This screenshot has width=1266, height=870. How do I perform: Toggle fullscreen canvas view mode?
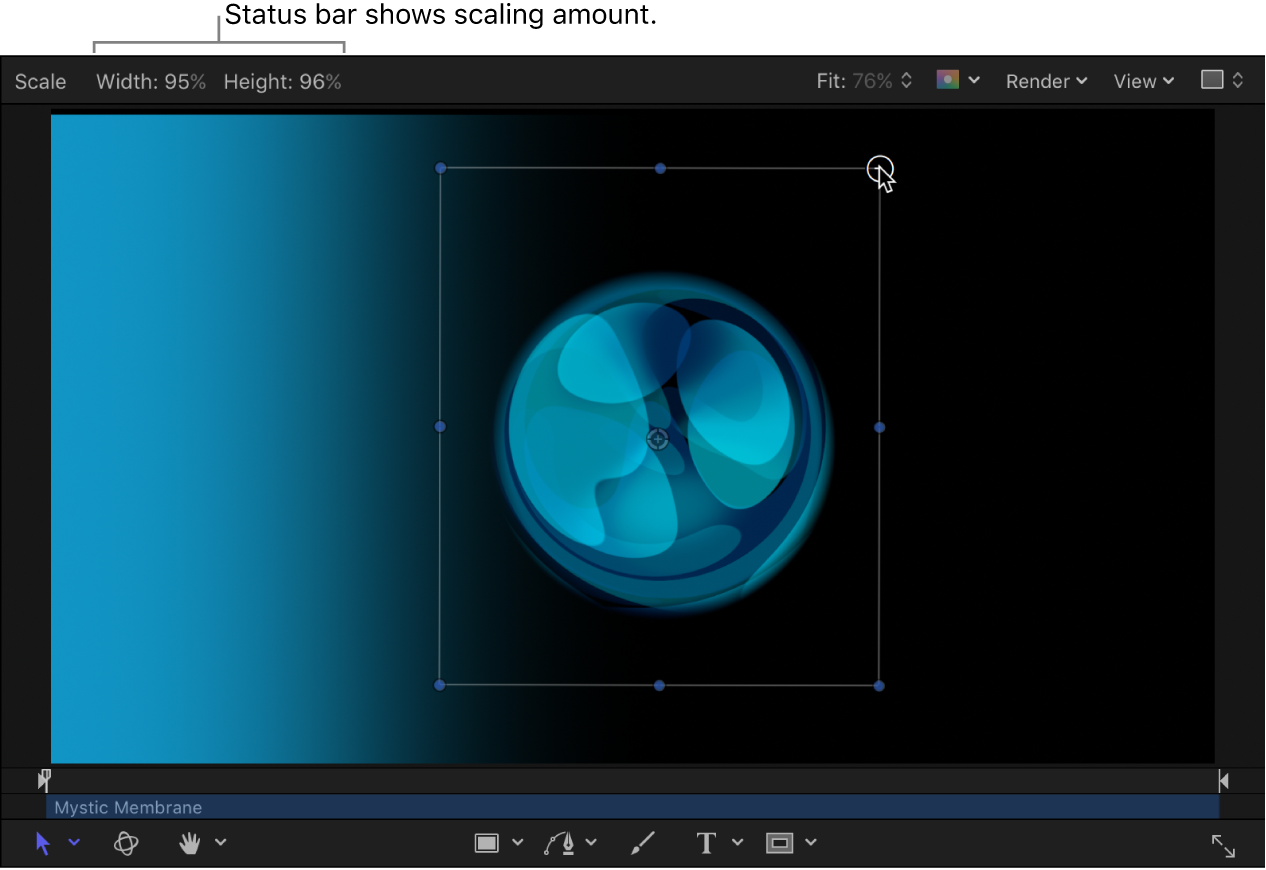click(1223, 845)
